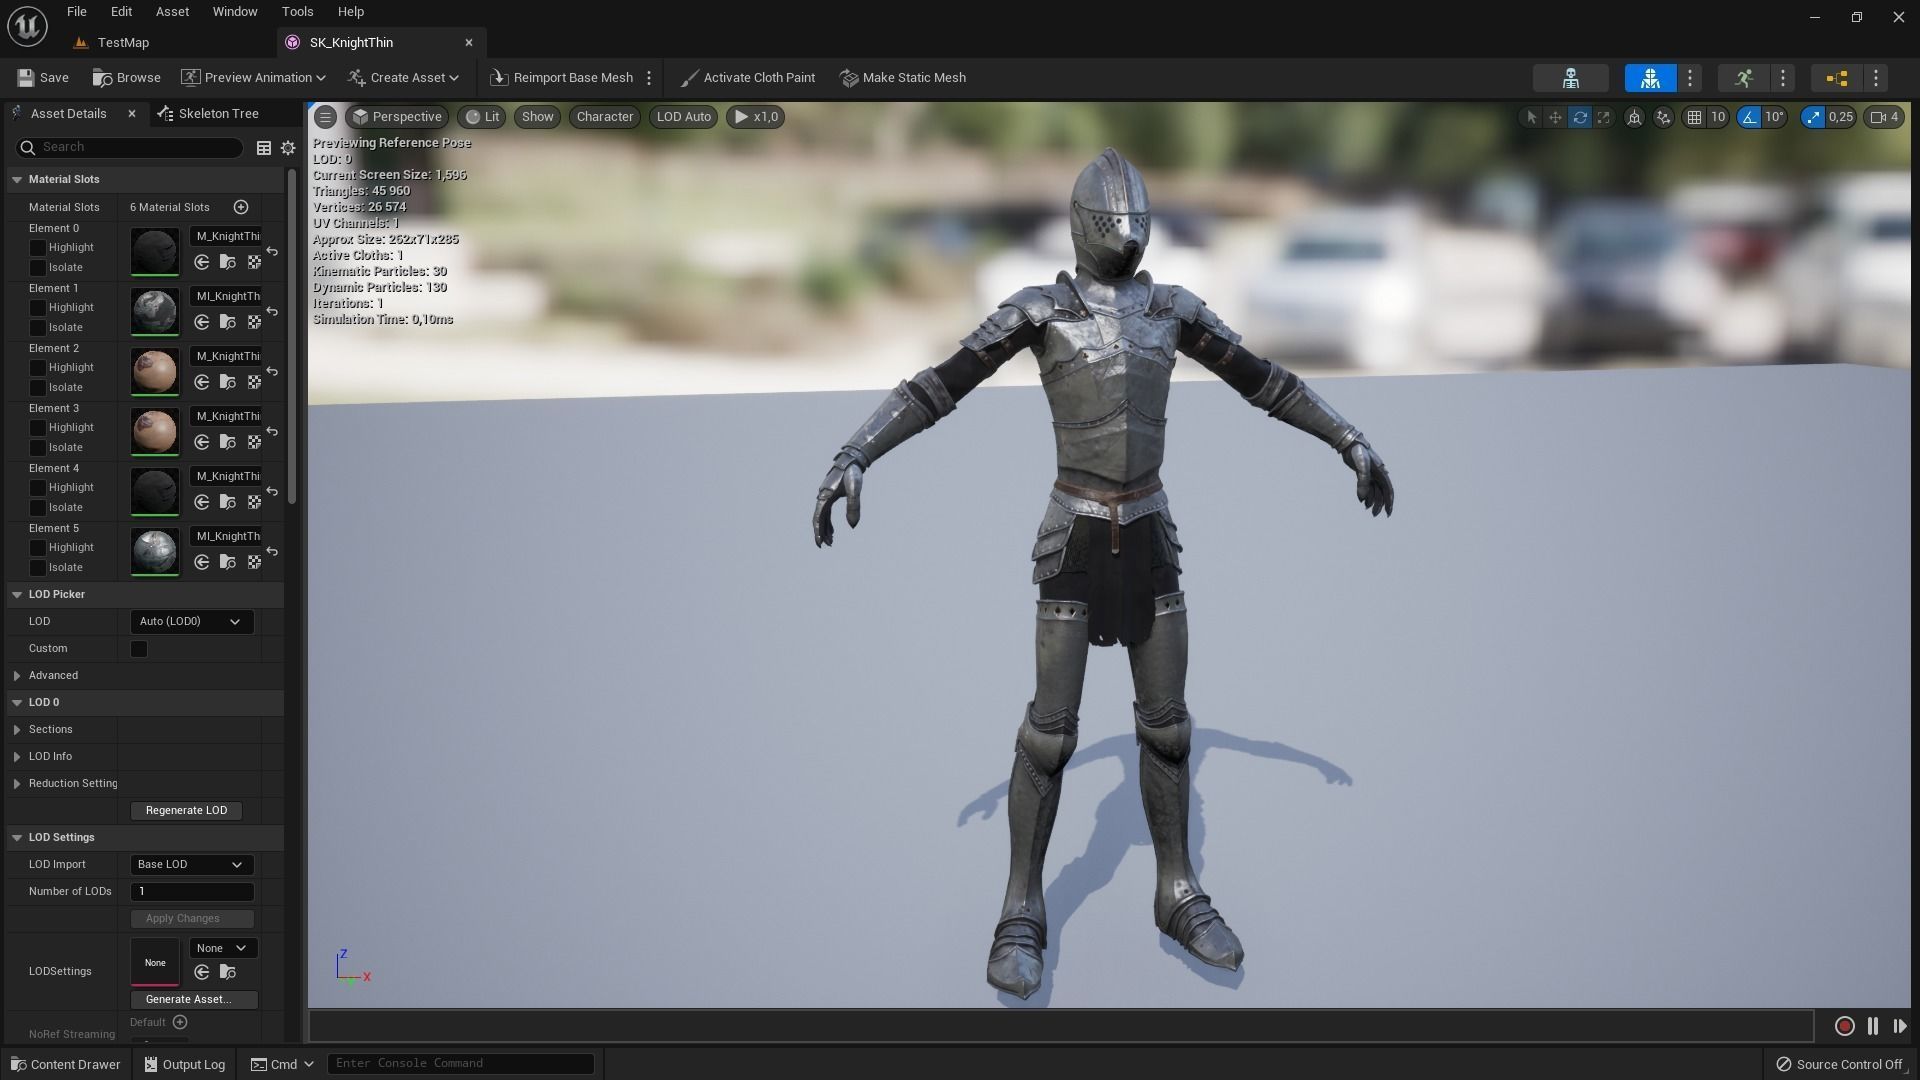Enable Isolate for Element 4
Screen dimensions: 1920x1080
pos(38,508)
